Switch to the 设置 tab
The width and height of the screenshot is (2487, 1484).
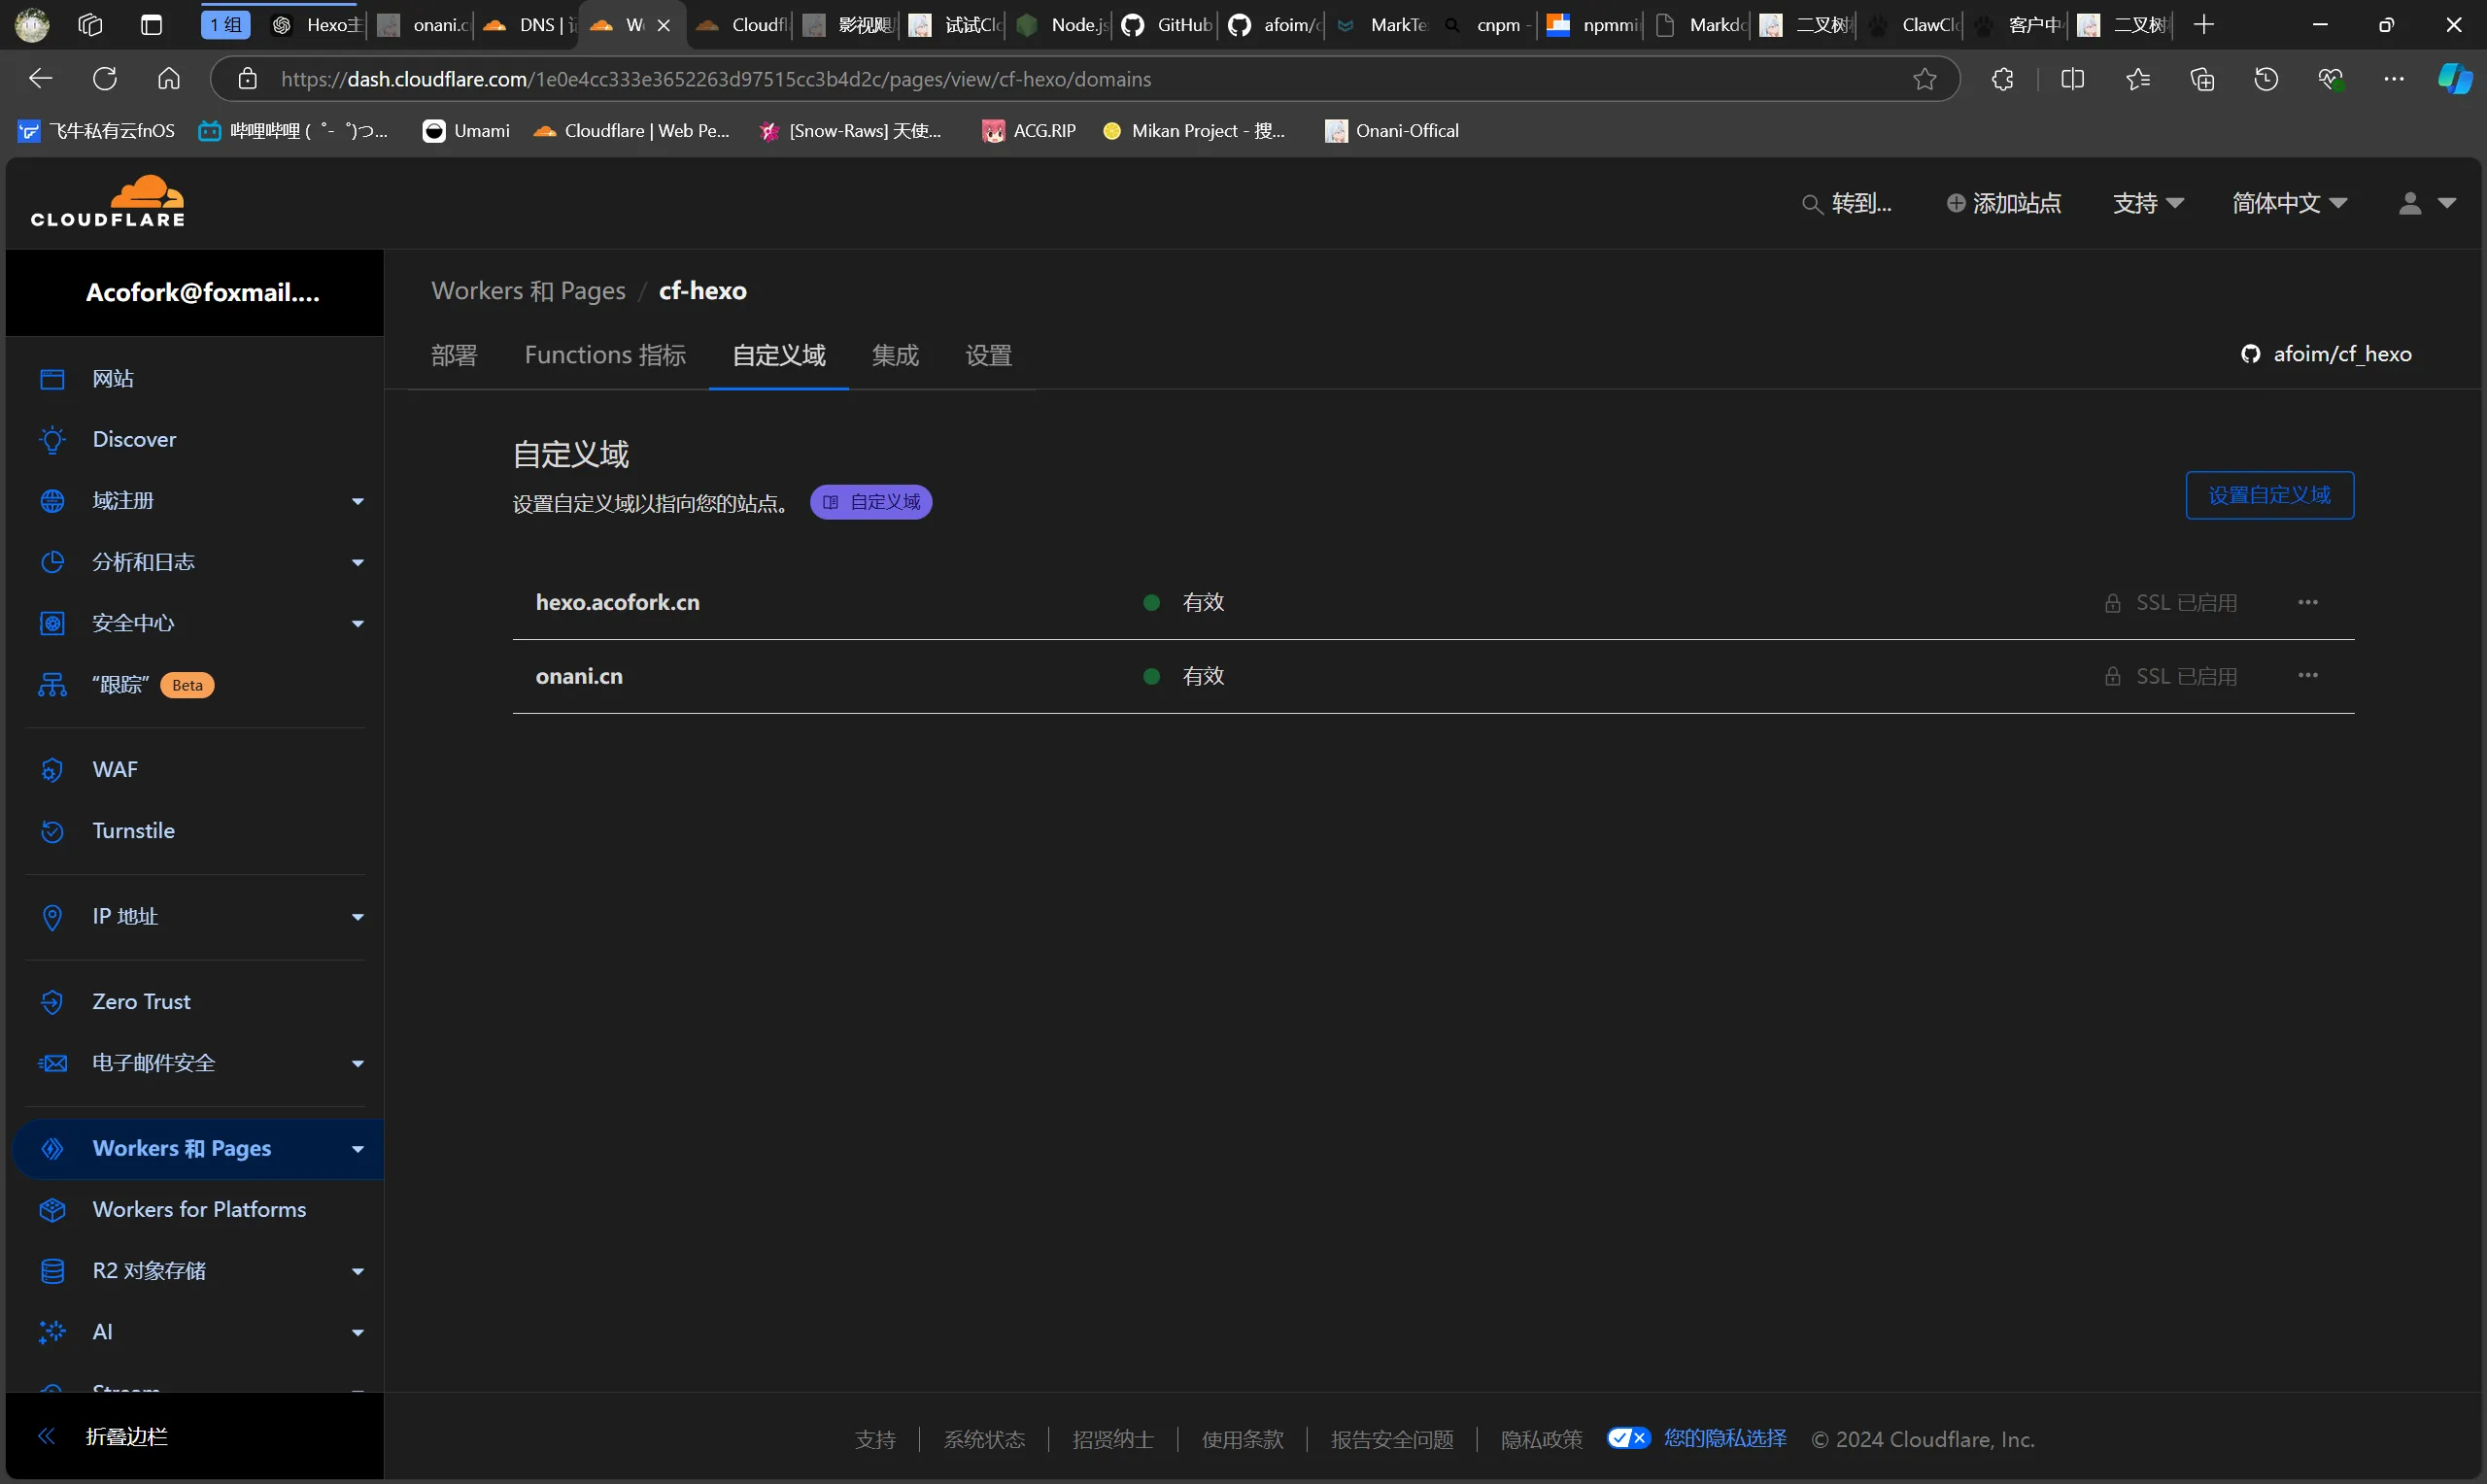988,355
